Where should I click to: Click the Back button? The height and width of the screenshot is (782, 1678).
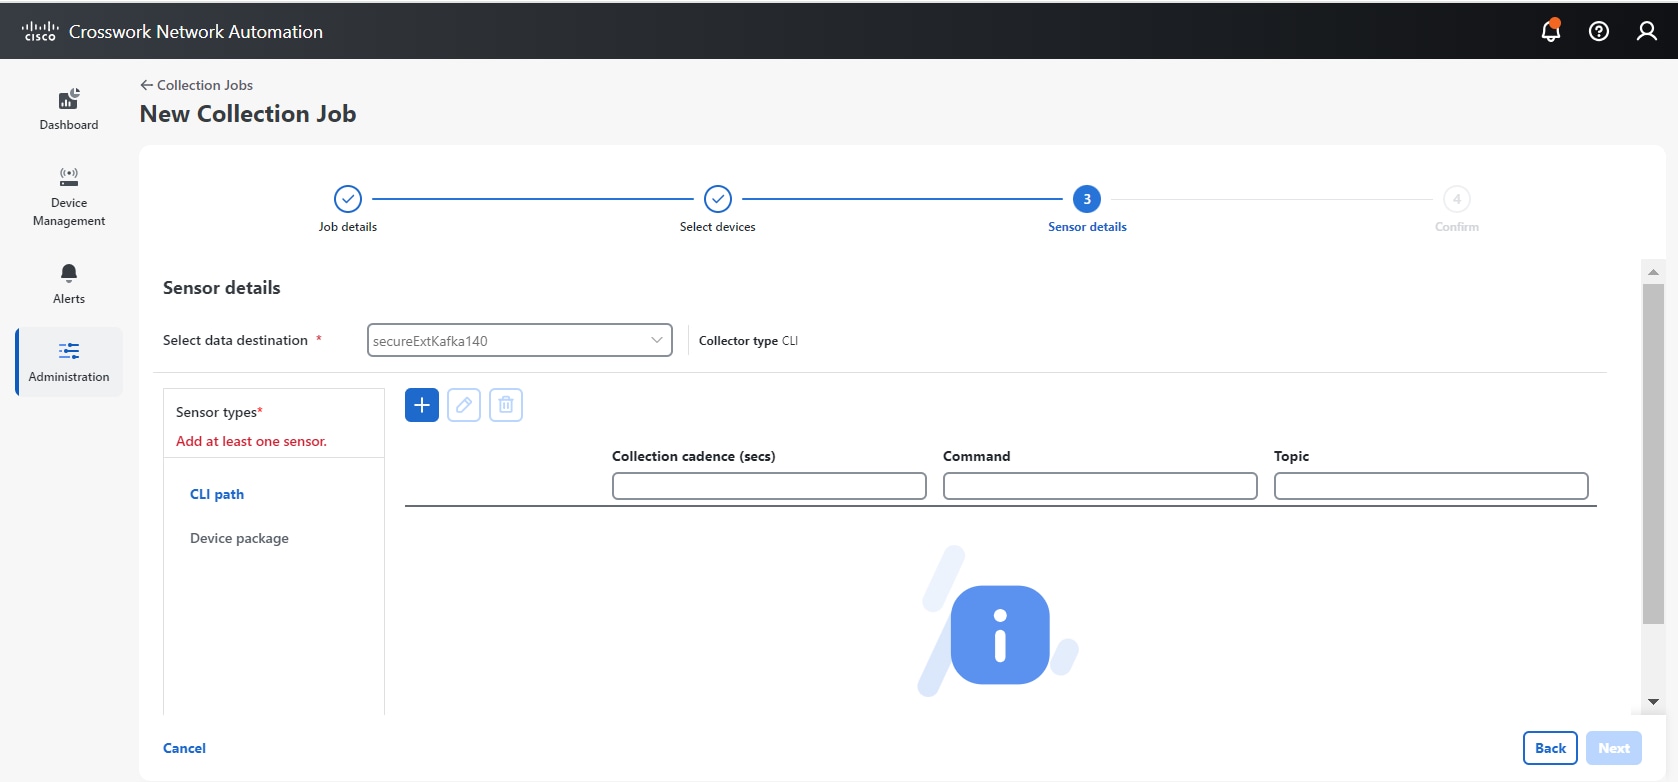pos(1550,748)
